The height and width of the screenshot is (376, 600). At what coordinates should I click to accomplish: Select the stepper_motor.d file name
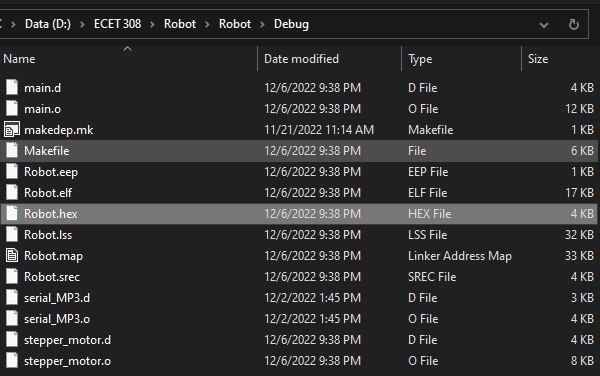tap(67, 340)
